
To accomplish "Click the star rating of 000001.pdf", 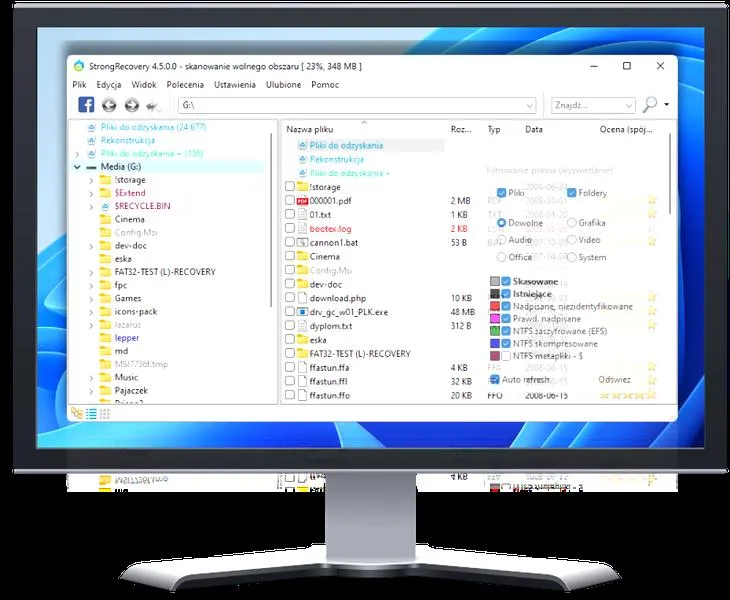I will [652, 200].
